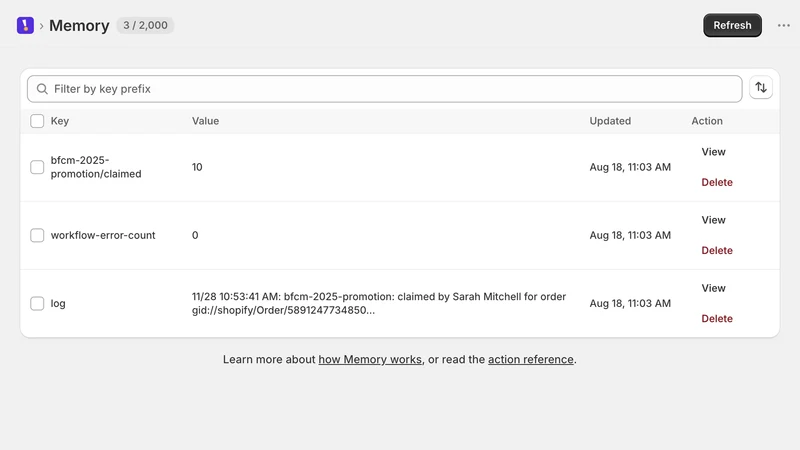800x450 pixels.
Task: Click the Updated column header
Action: (x=610, y=121)
